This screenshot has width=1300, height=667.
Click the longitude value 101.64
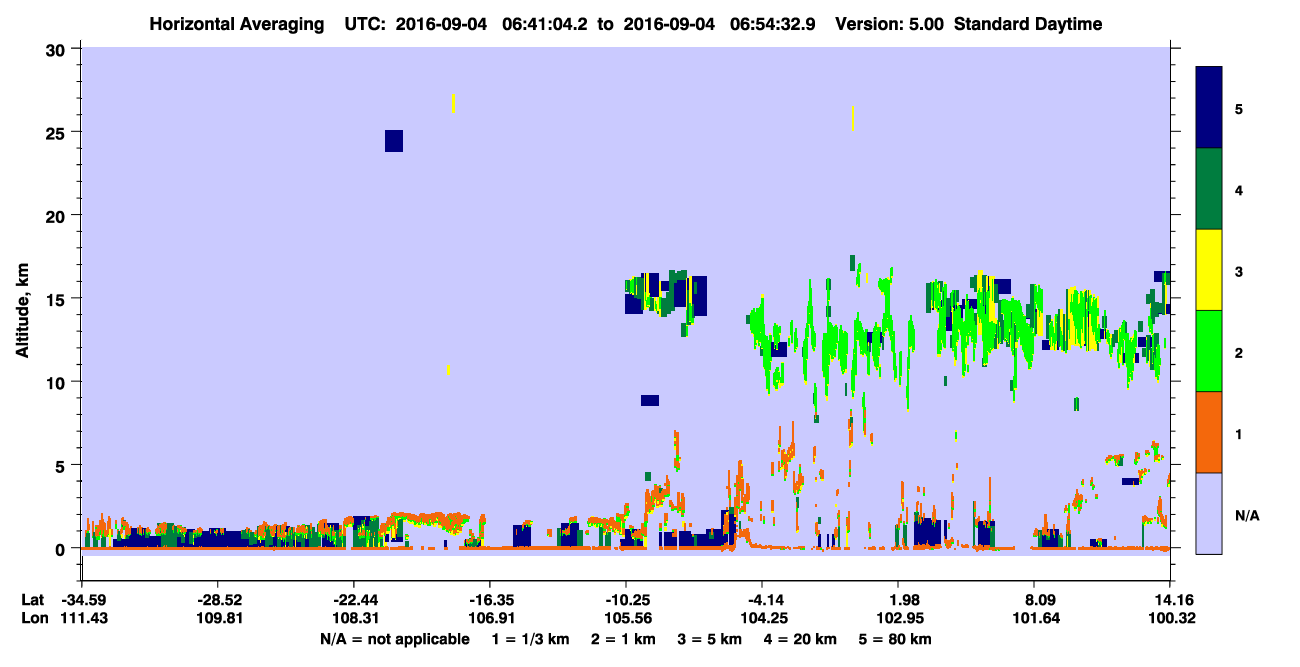(1034, 618)
